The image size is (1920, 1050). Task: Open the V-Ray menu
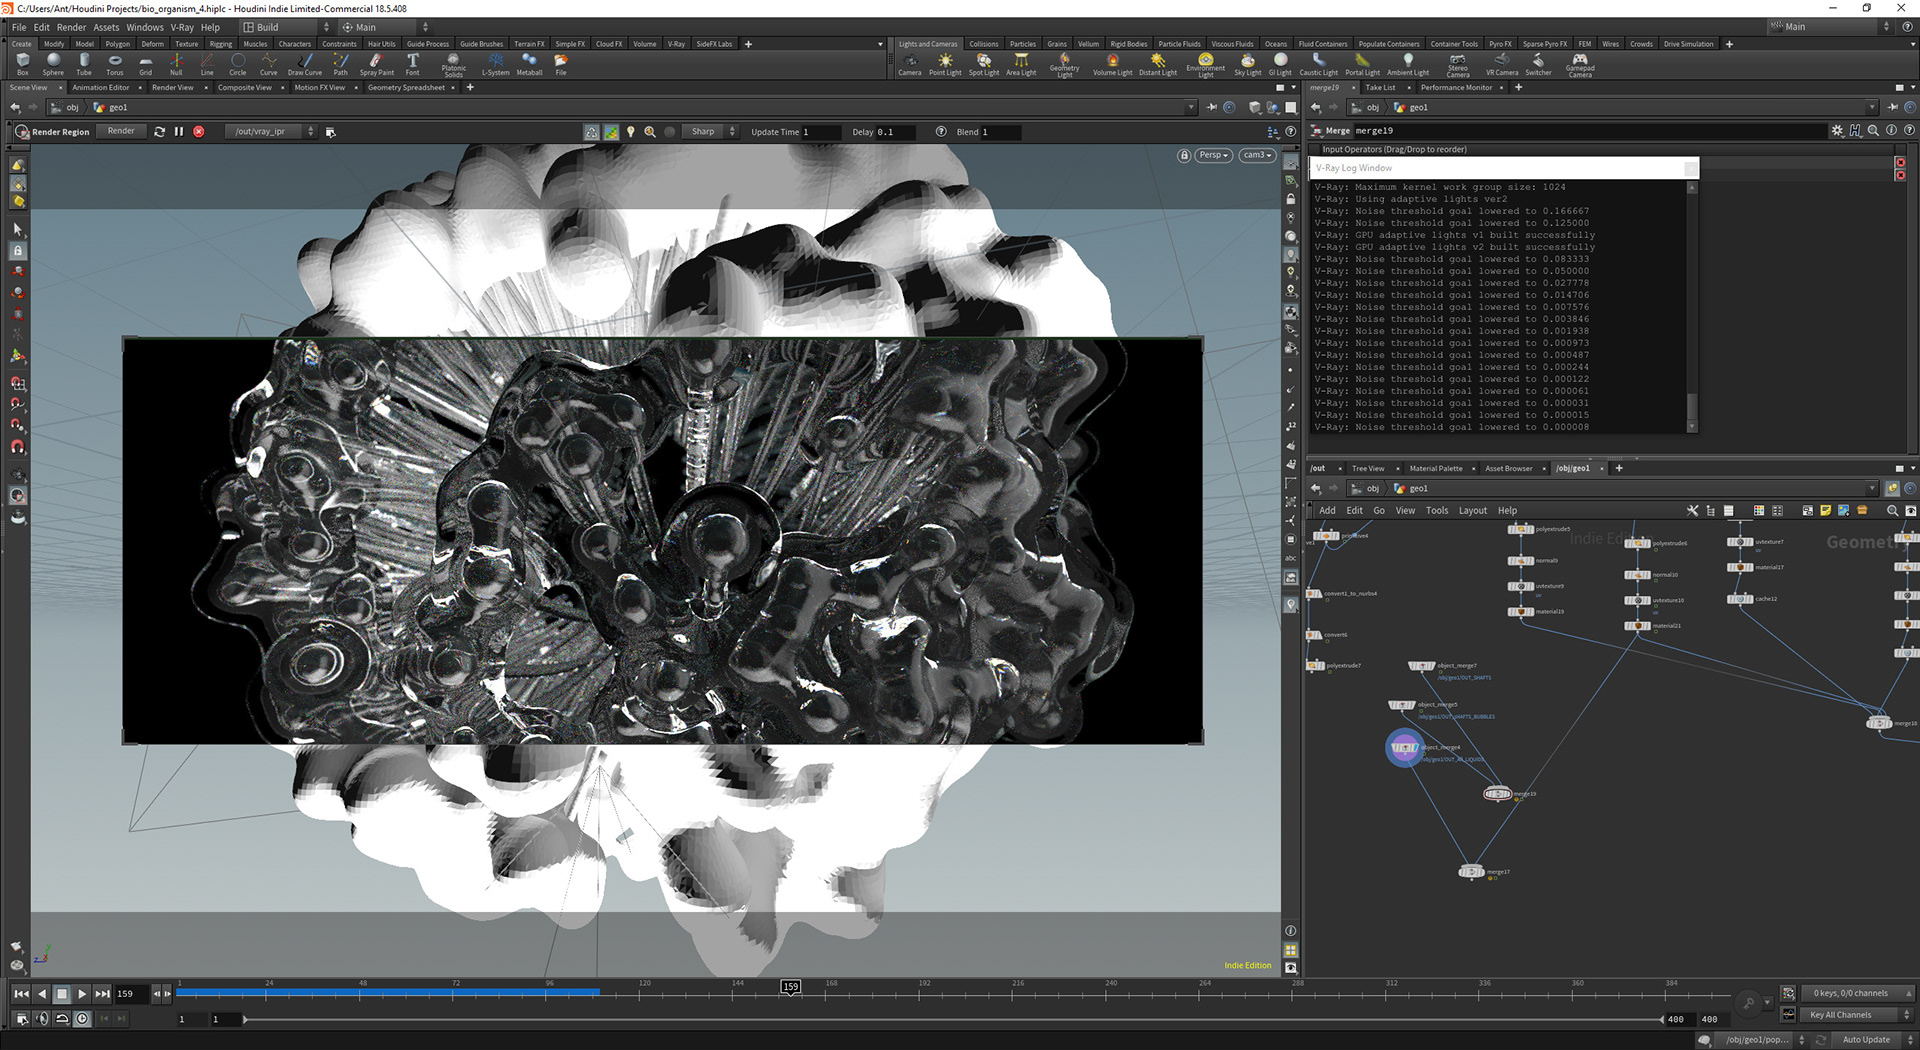point(181,27)
